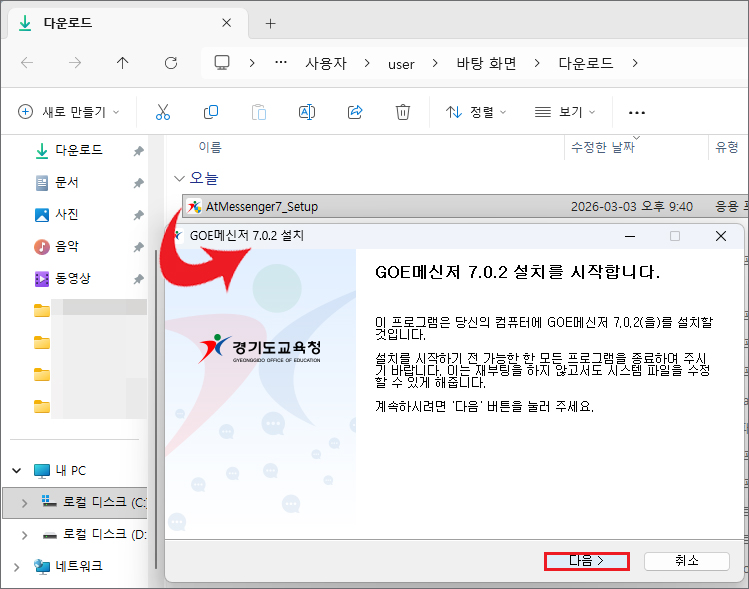Open the 정렬 sort dropdown
The width and height of the screenshot is (749, 589).
[x=476, y=112]
